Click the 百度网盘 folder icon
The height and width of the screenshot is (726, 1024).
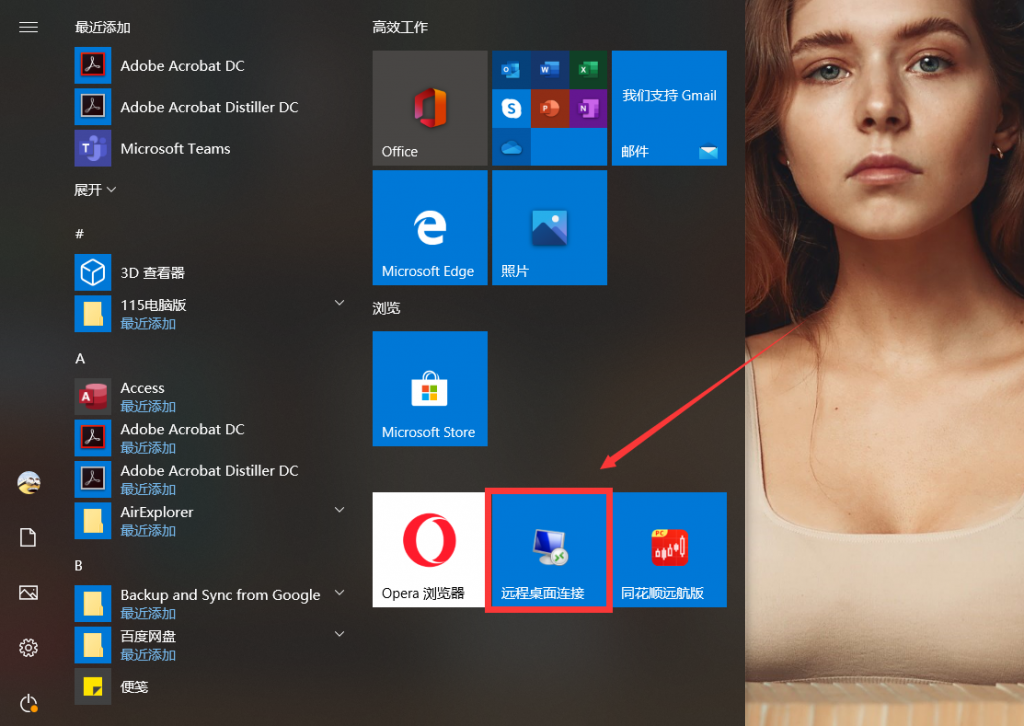(x=93, y=645)
